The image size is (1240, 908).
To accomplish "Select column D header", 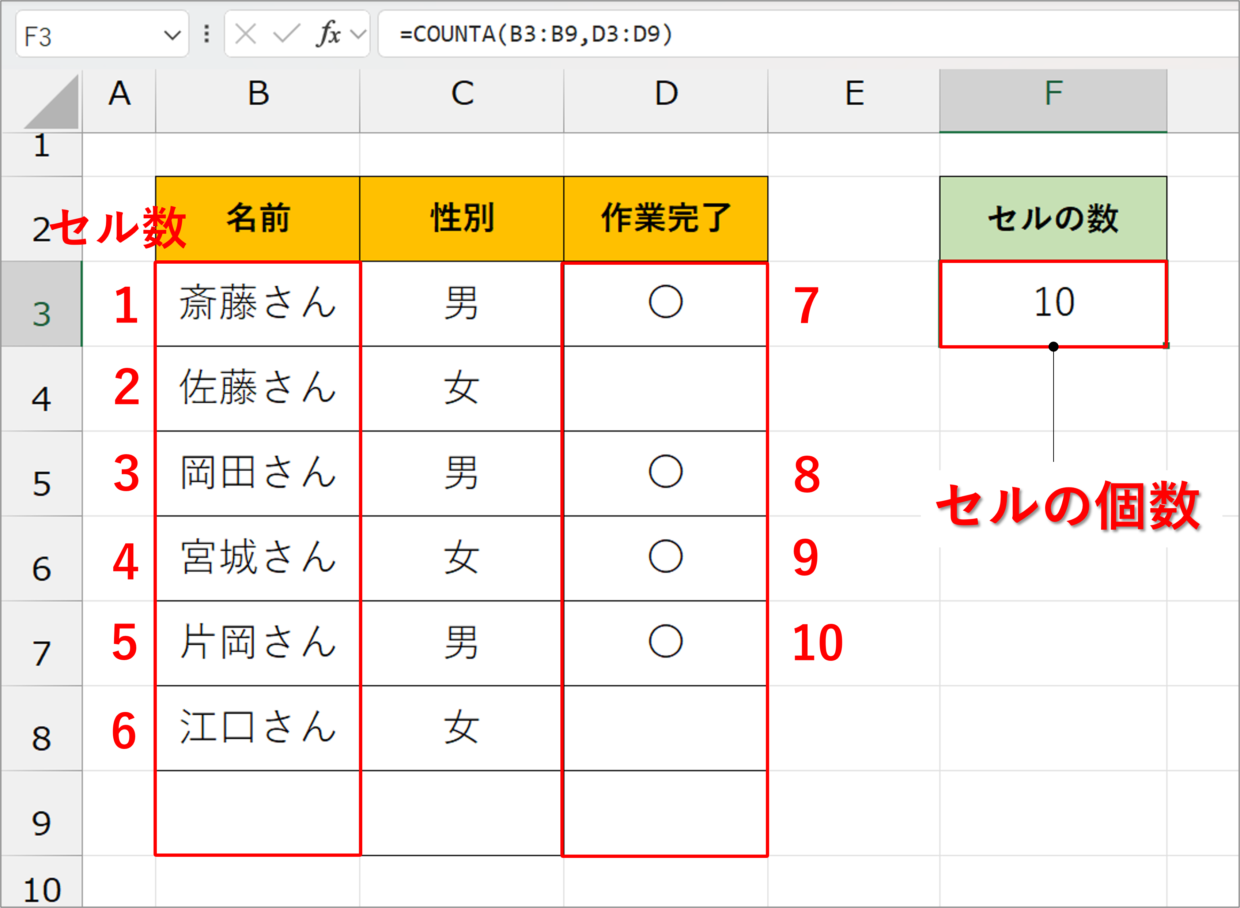I will point(666,94).
